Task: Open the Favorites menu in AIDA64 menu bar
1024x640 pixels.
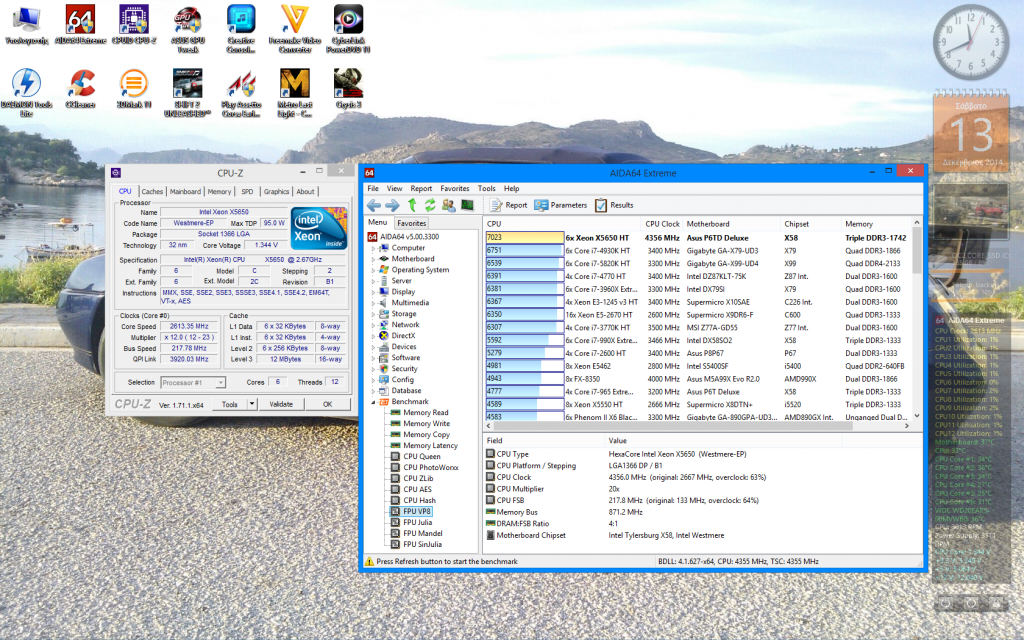Action: coord(455,189)
